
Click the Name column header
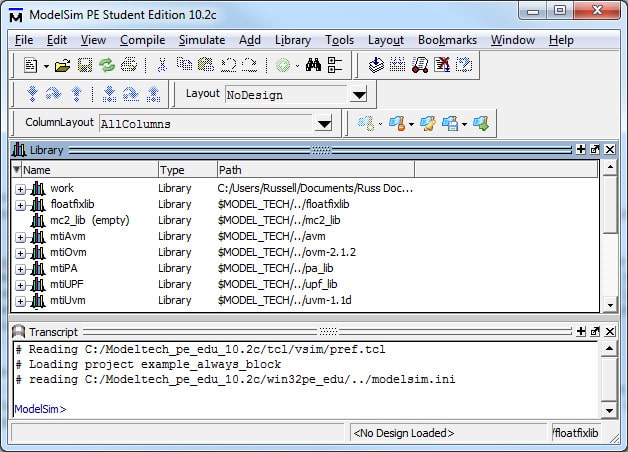click(x=89, y=170)
